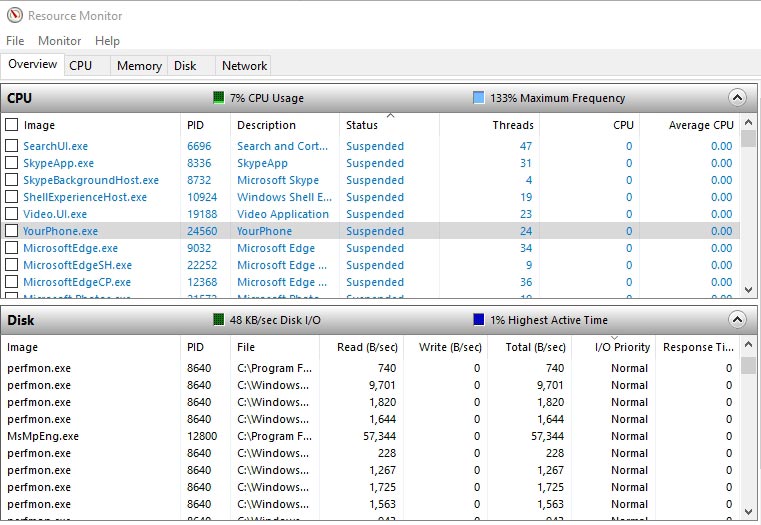Viewport: 761px width, 525px height.
Task: Click the Video Application description
Action: coord(283,214)
